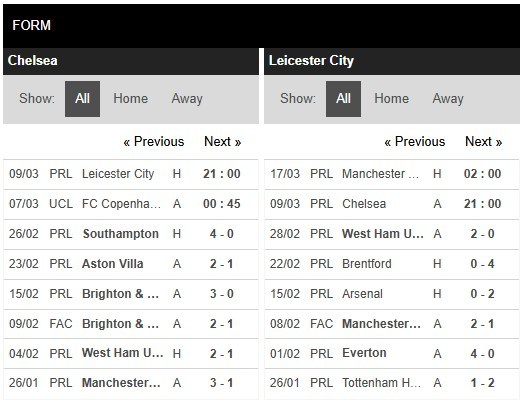Open Leicester's Brentford 0 - 4 result
Screen dimensions: 524x413
pos(392,264)
